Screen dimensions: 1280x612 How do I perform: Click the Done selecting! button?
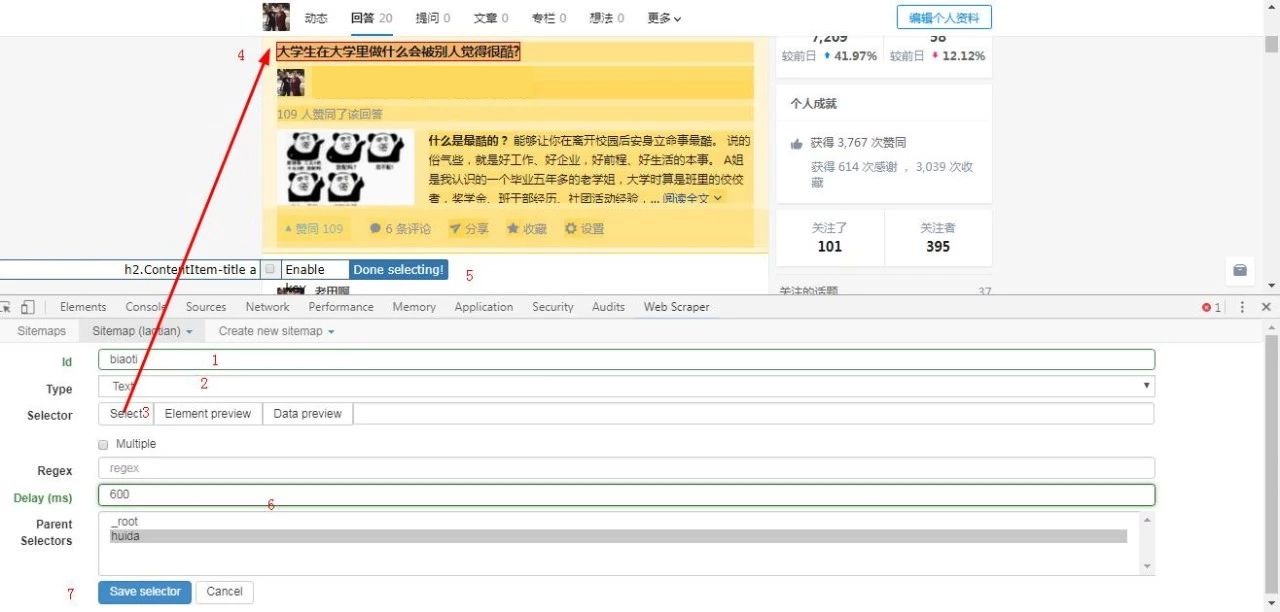click(398, 269)
